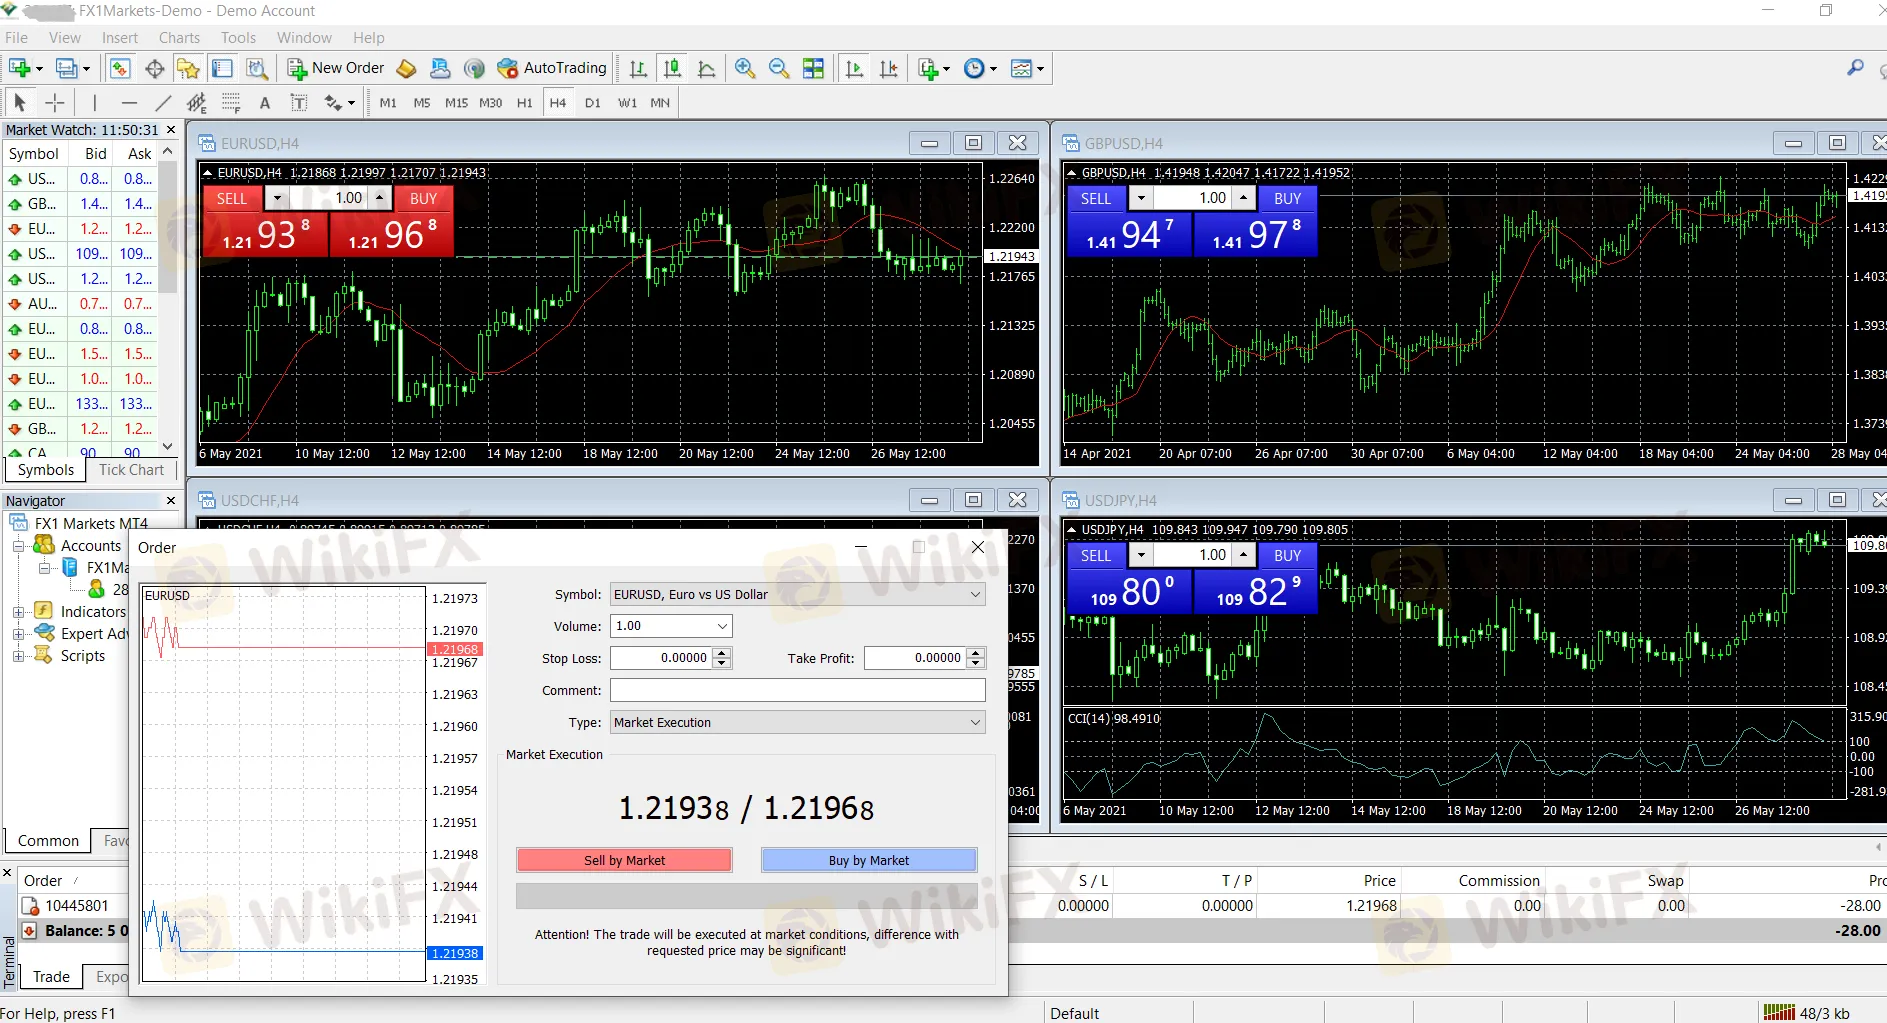Tile the chart windows with the arrange icon
Screen dimensions: 1887x1023
coord(814,68)
